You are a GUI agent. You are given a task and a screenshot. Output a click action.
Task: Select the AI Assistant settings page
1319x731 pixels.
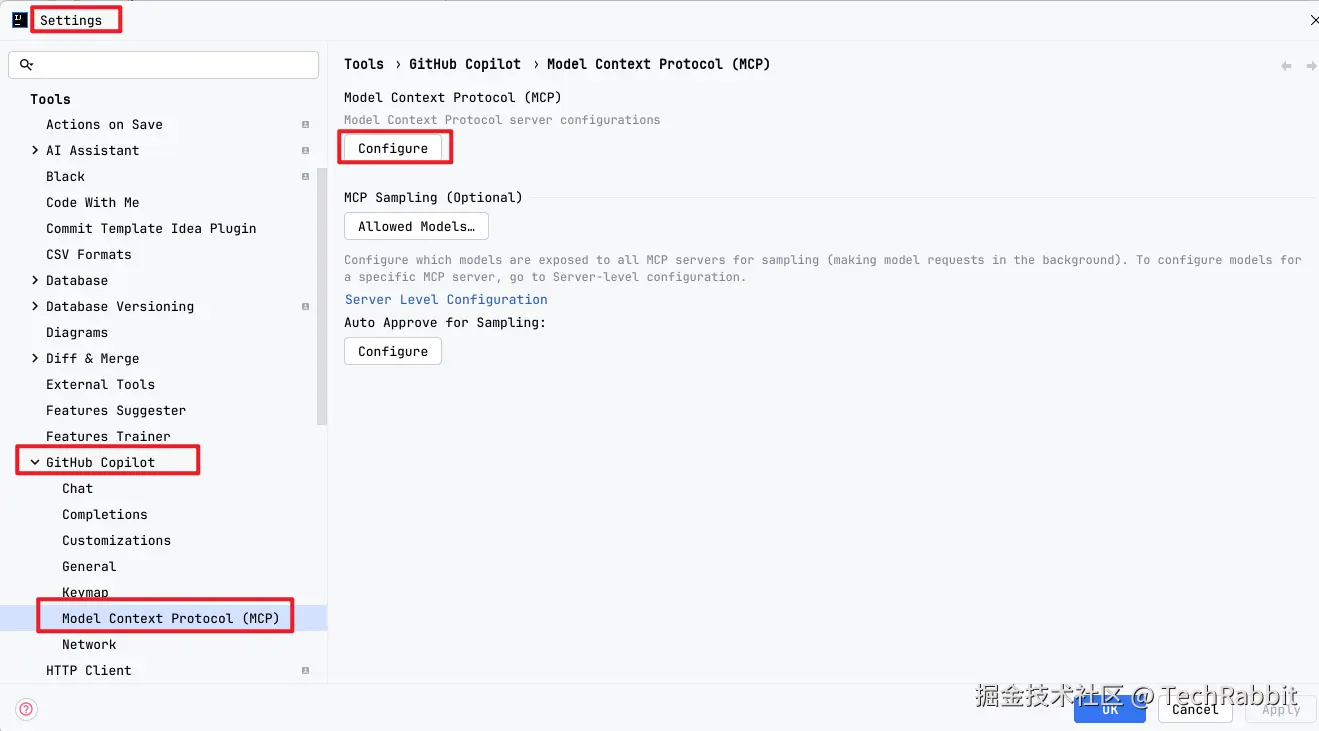coord(92,151)
